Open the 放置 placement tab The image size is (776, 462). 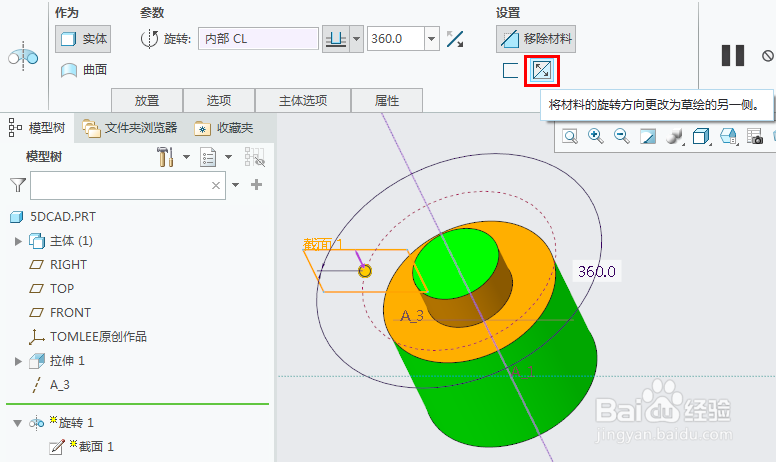coord(147,100)
